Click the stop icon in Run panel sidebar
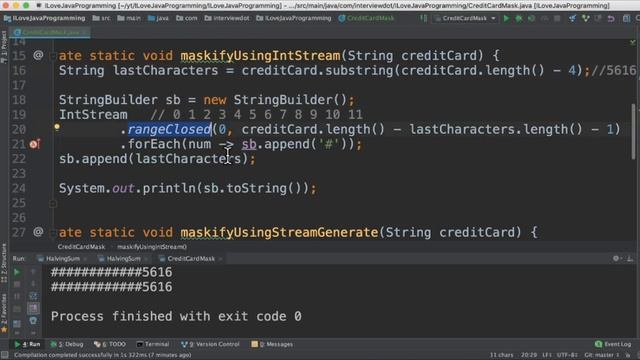 17,284
